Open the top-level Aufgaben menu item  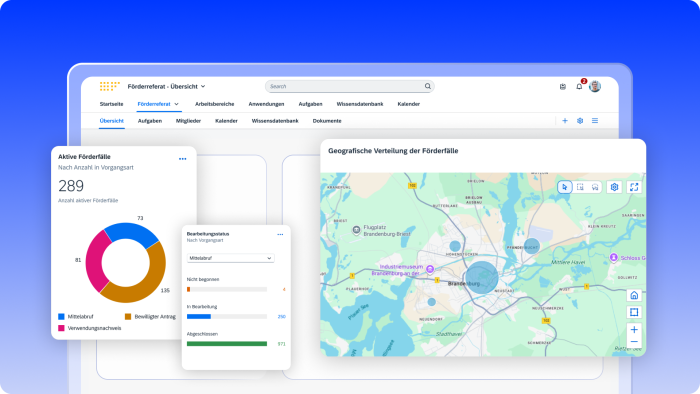tap(310, 104)
